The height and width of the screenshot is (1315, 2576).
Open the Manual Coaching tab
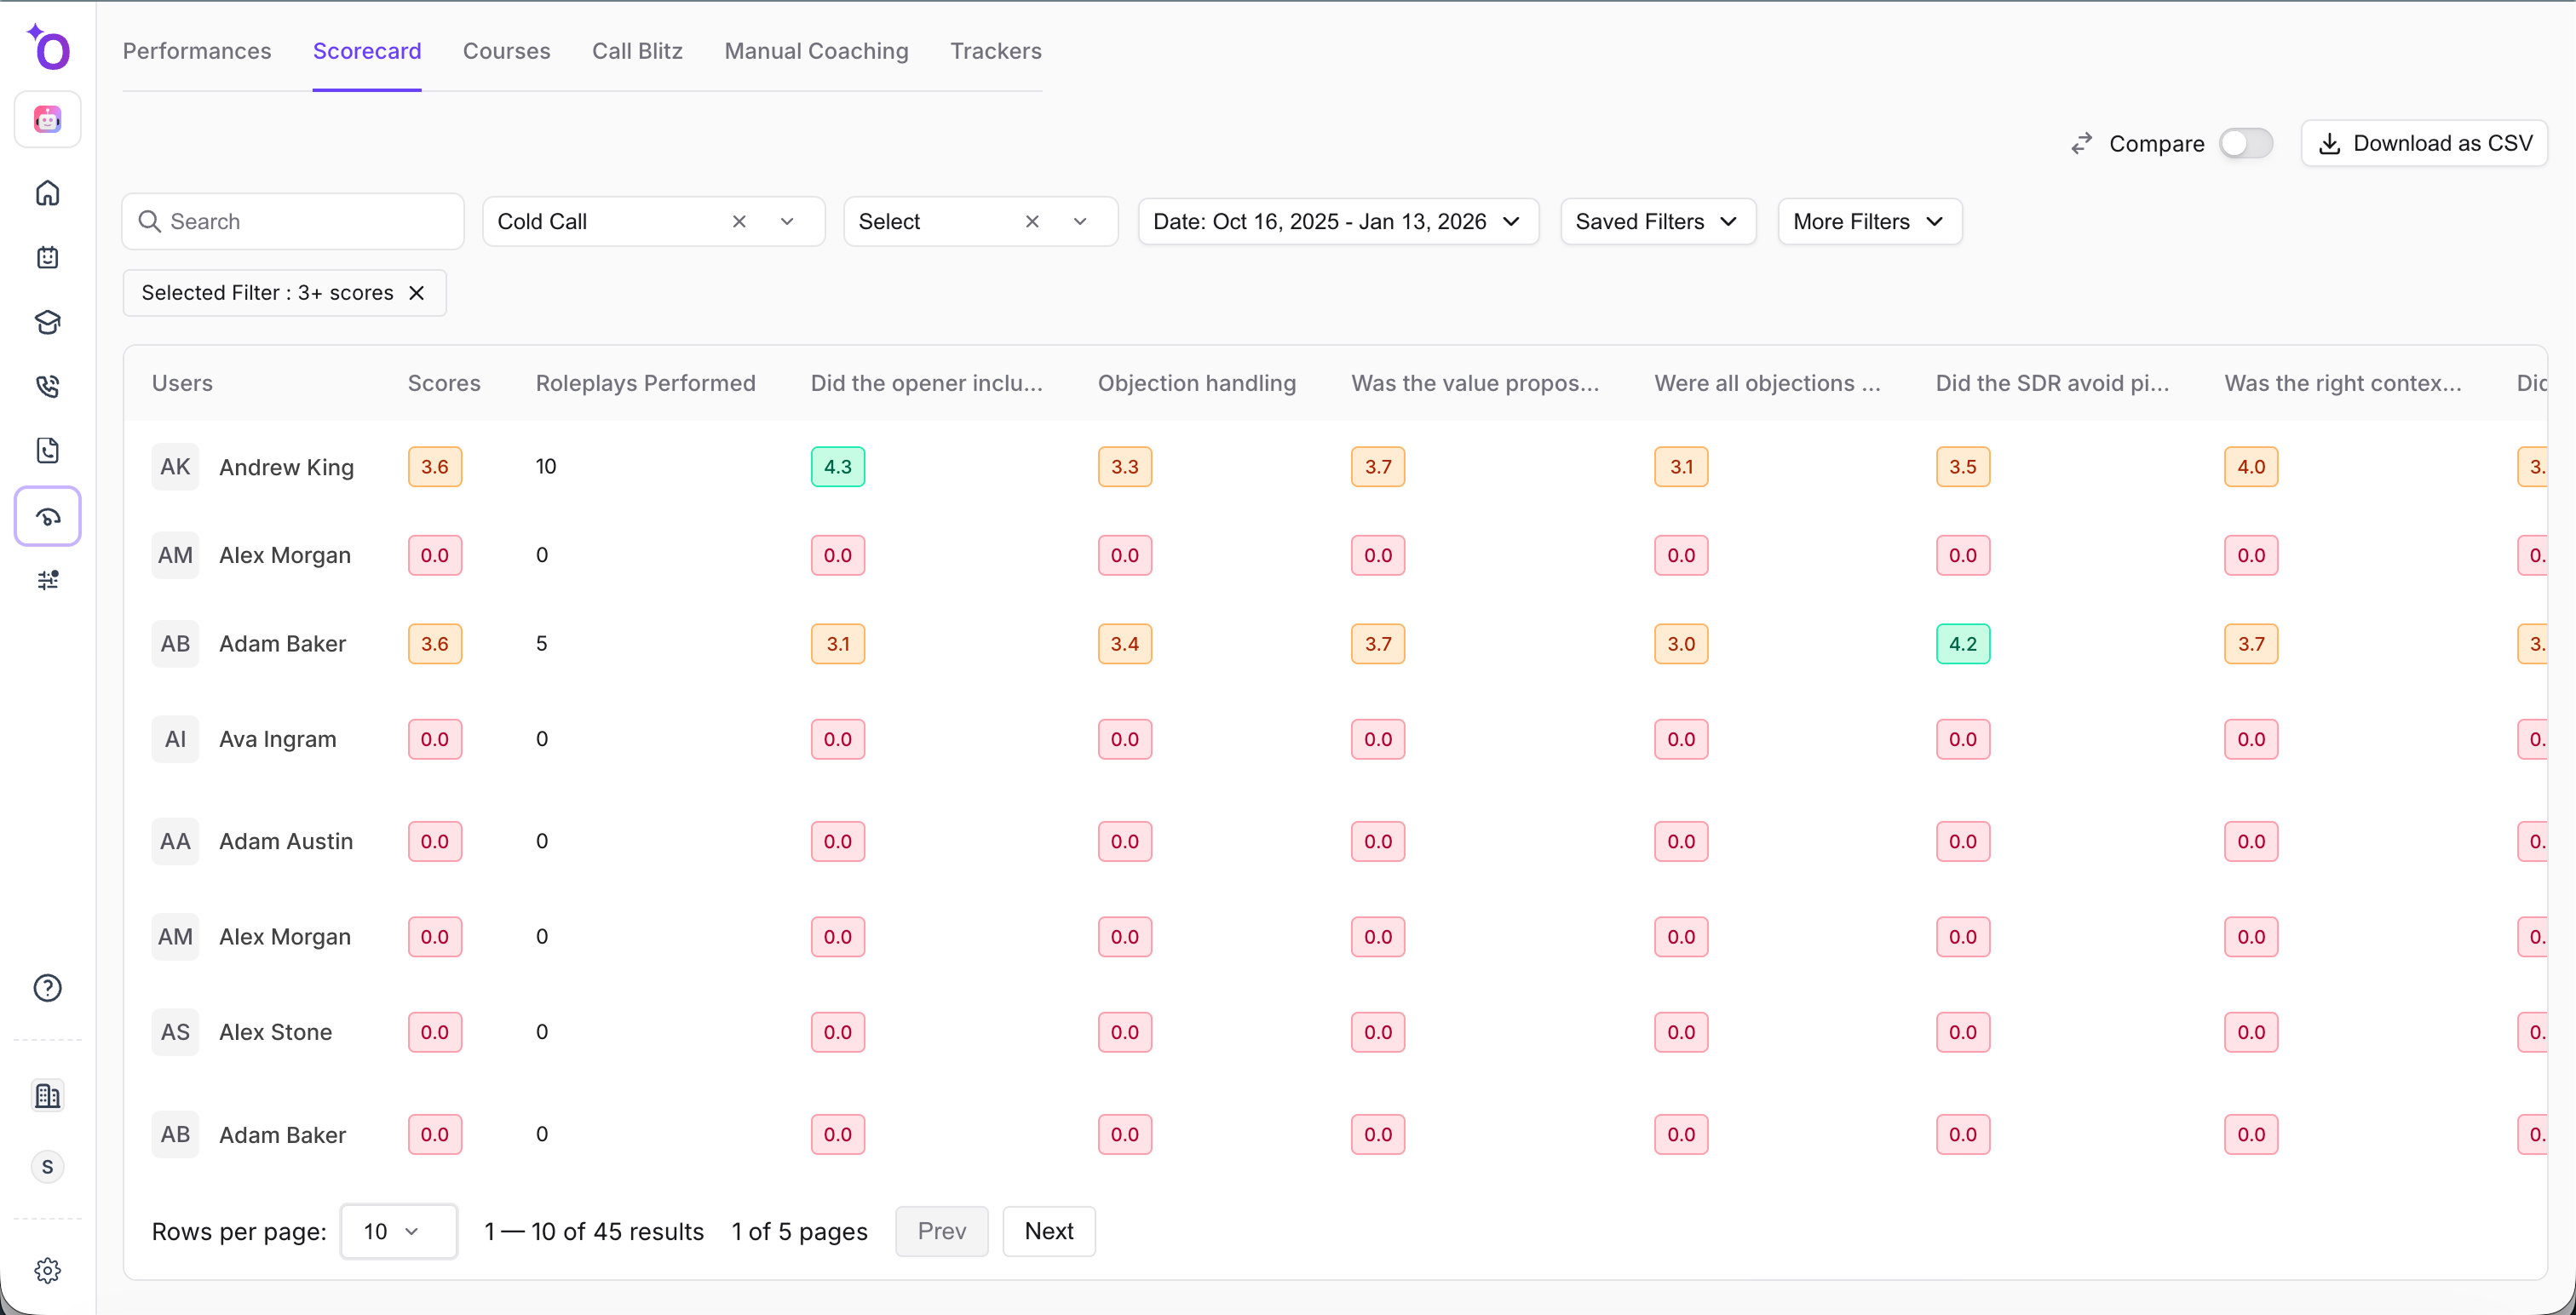point(816,51)
